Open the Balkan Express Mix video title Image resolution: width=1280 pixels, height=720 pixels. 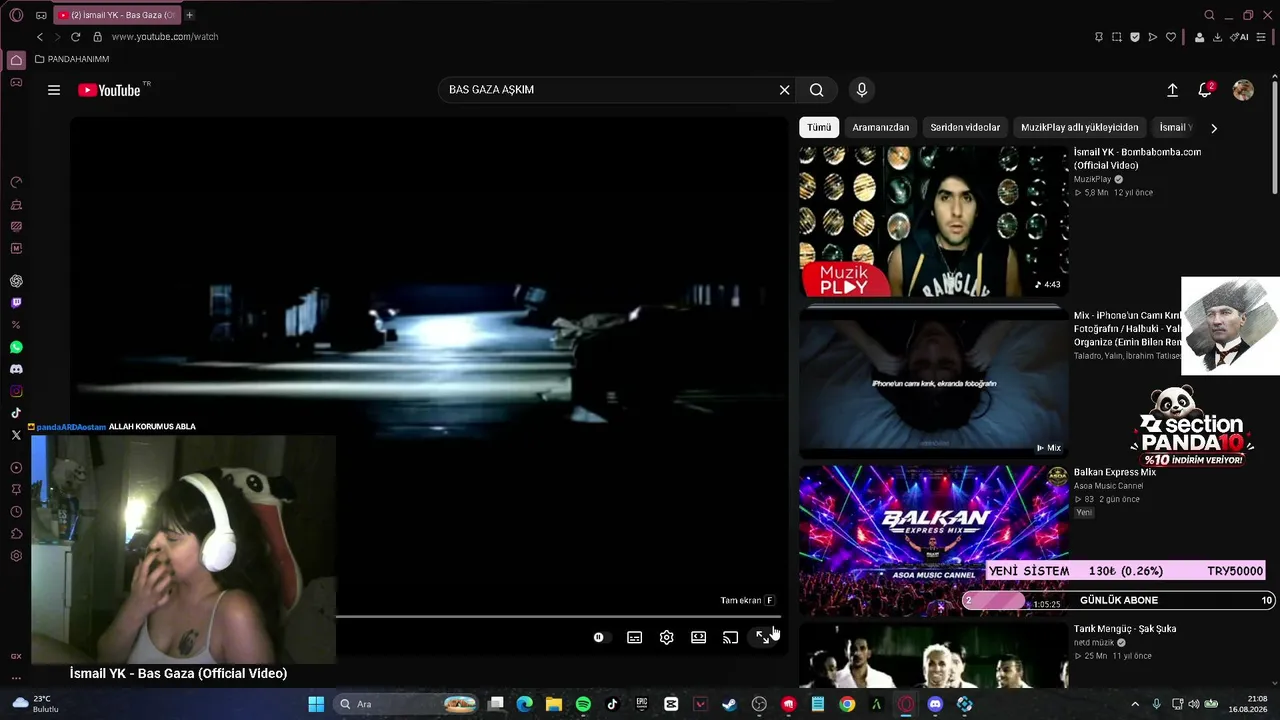pyautogui.click(x=1115, y=472)
